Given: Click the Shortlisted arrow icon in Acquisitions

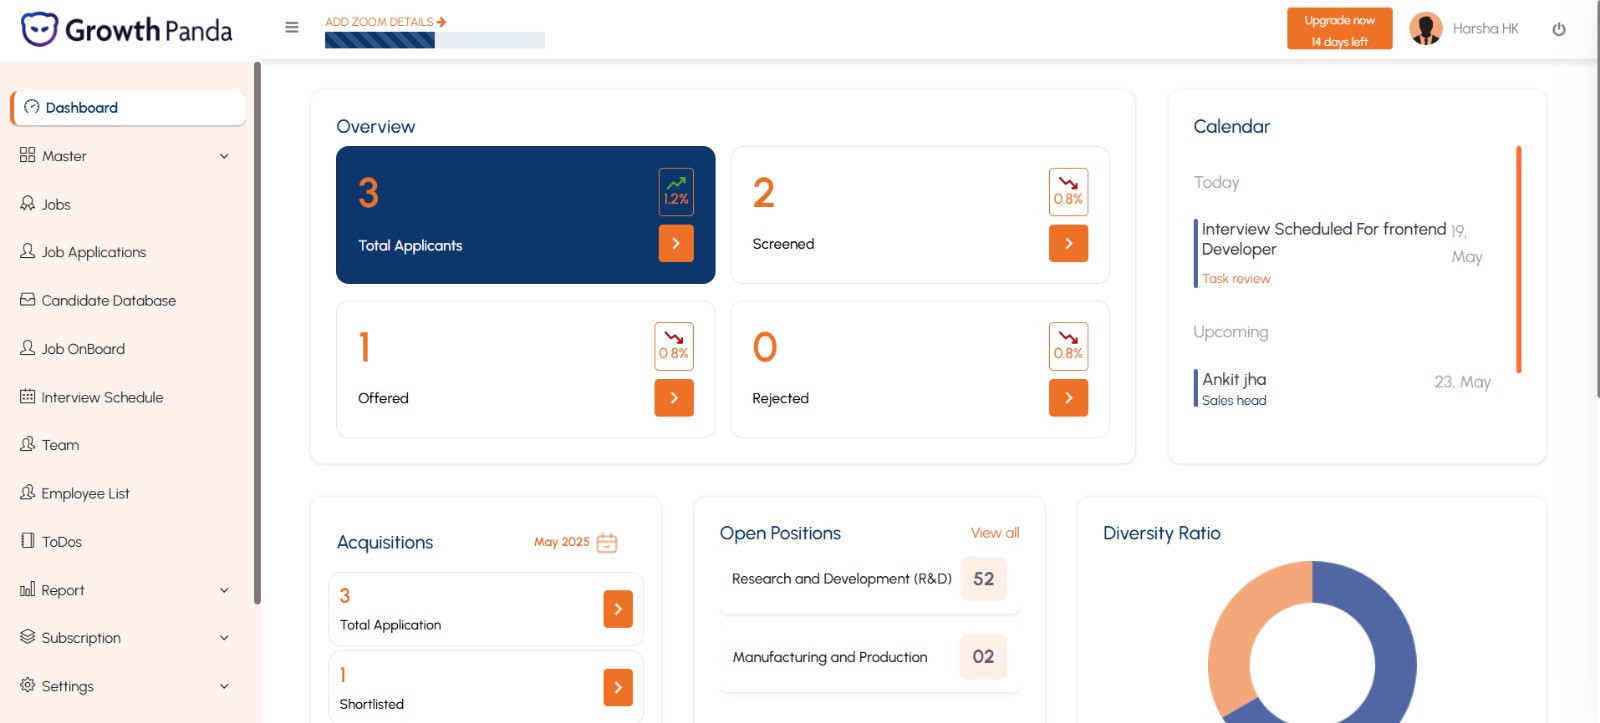Looking at the screenshot, I should [x=618, y=687].
